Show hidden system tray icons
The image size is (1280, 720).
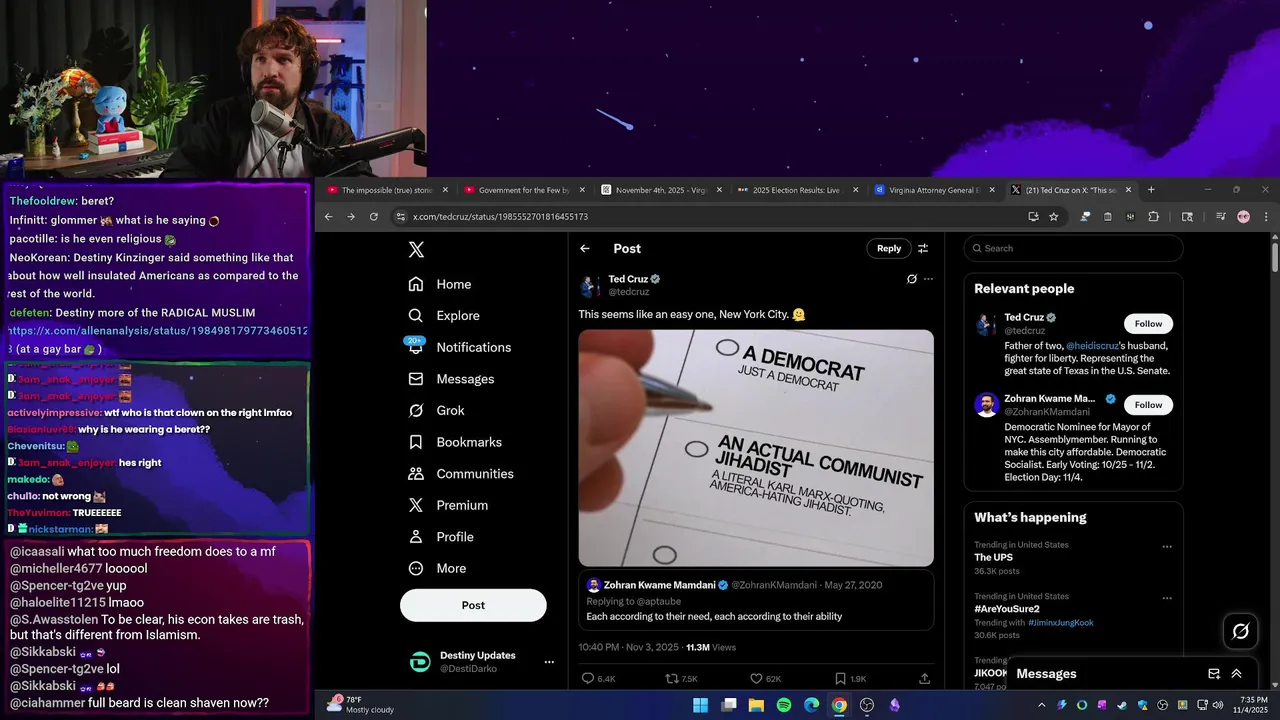pyautogui.click(x=1041, y=705)
